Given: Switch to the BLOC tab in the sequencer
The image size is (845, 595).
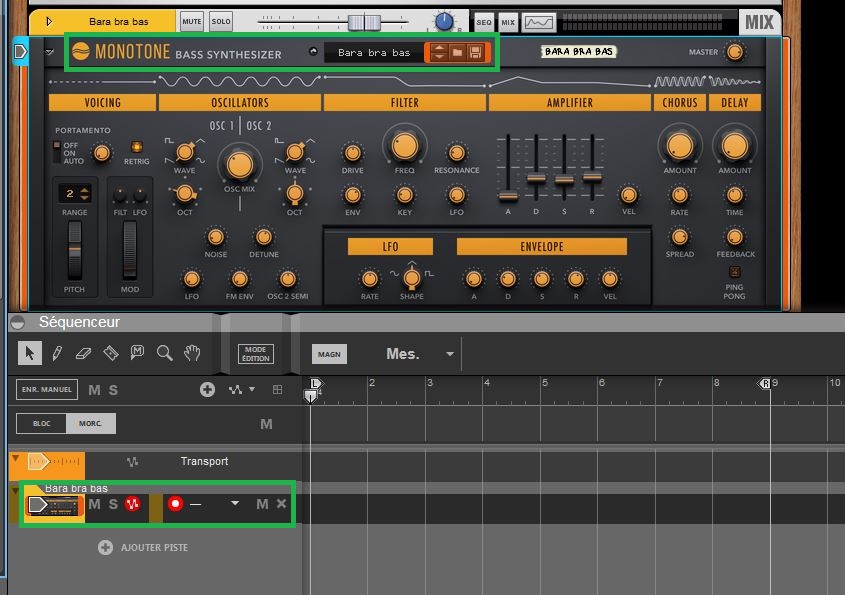Looking at the screenshot, I should (40, 423).
